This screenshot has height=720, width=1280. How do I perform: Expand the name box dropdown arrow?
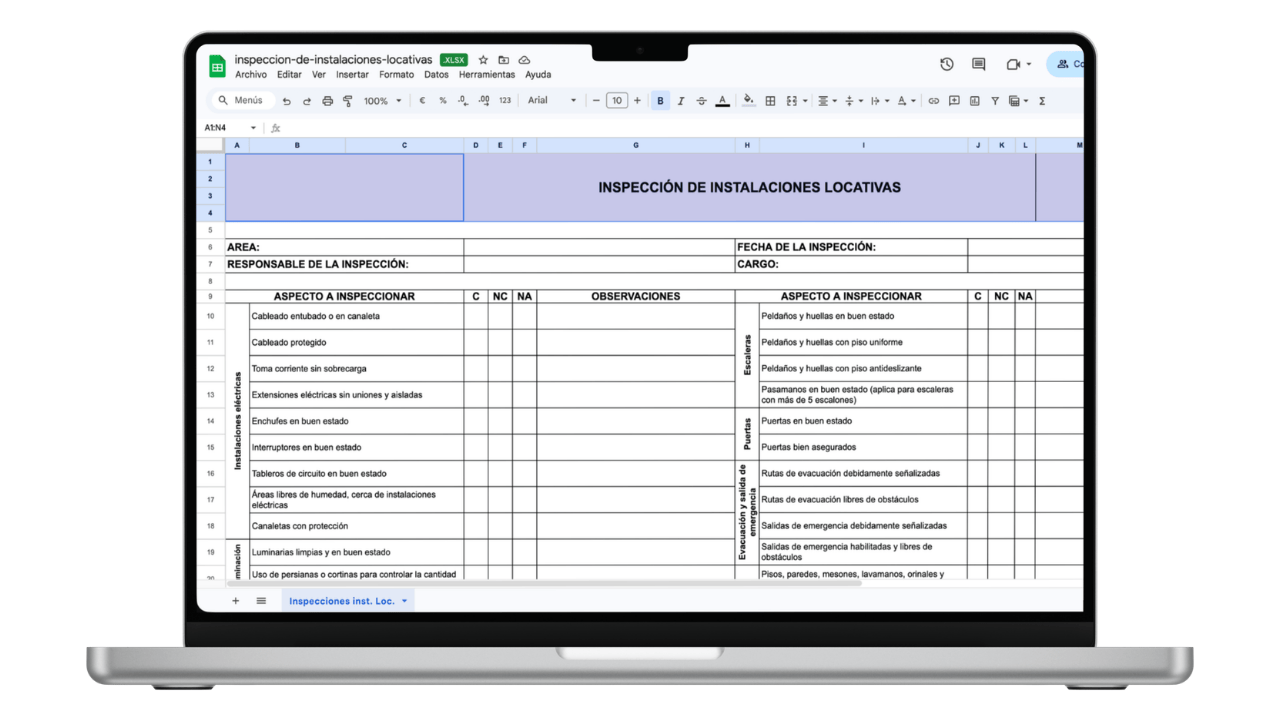[253, 128]
